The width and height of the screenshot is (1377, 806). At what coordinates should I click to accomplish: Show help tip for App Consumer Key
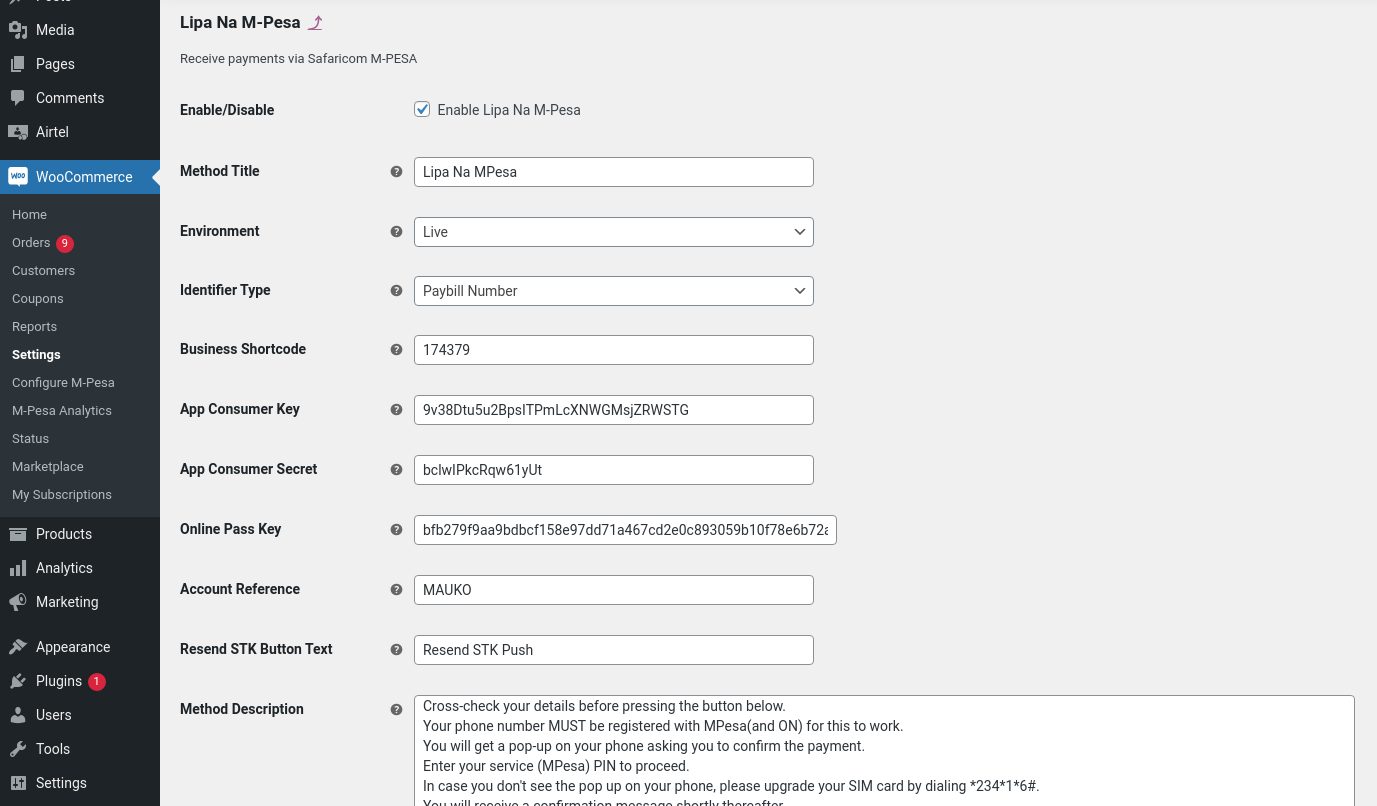point(396,409)
